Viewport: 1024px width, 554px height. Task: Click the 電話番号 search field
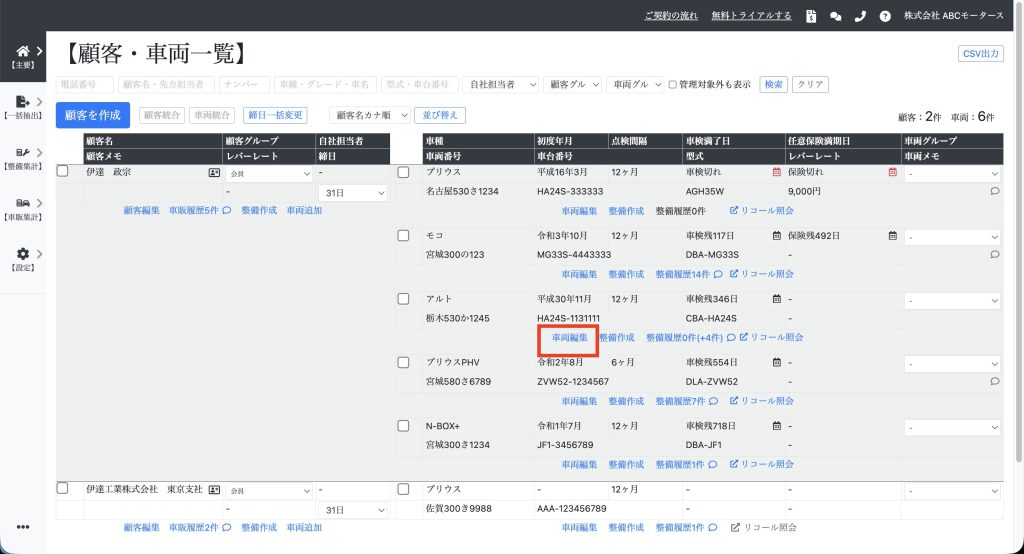click(85, 85)
